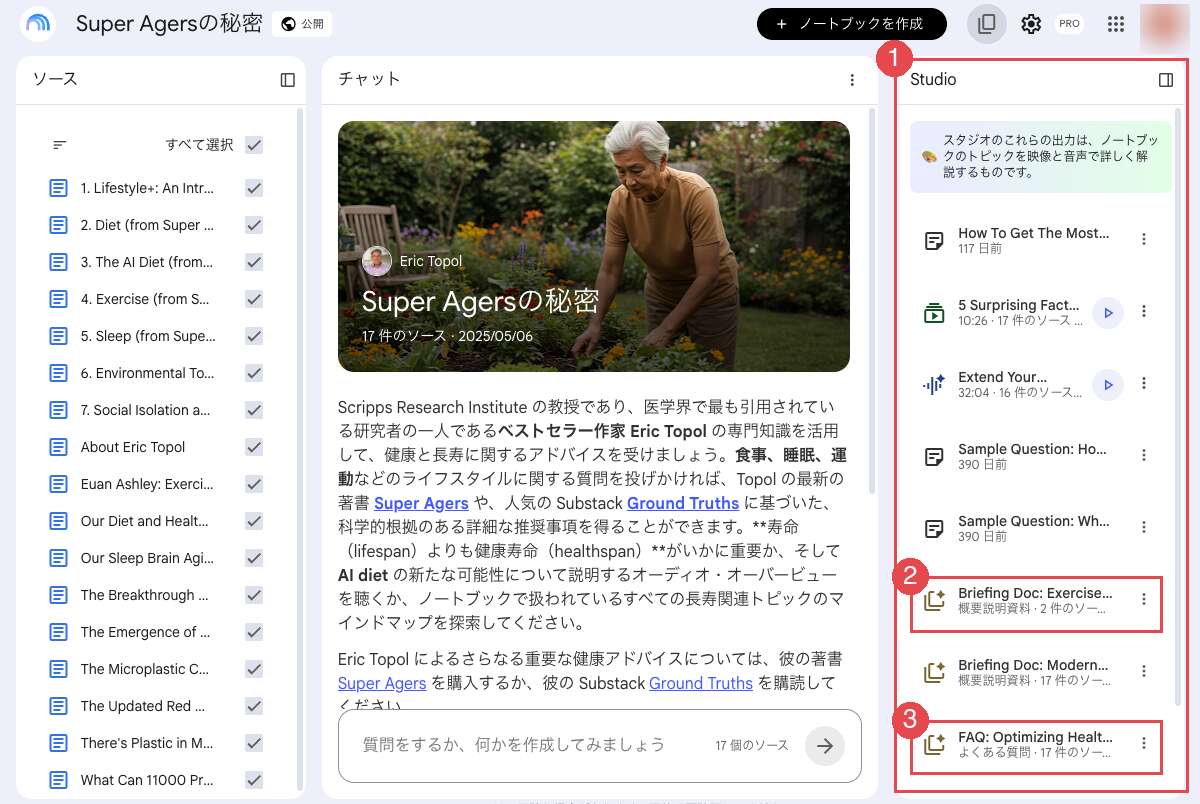Screen dimensions: 1200x804
Task: Create a new notebook with ノートブックを作成
Action: [852, 24]
